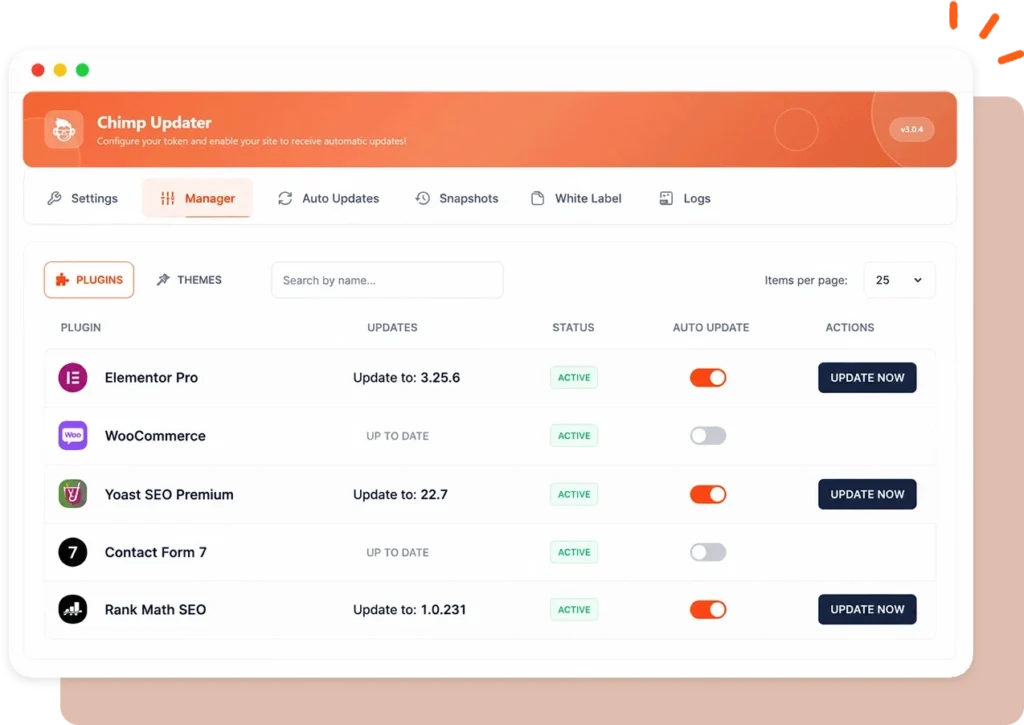Click the ACTIVE badge for Rank Math SEO

[574, 609]
